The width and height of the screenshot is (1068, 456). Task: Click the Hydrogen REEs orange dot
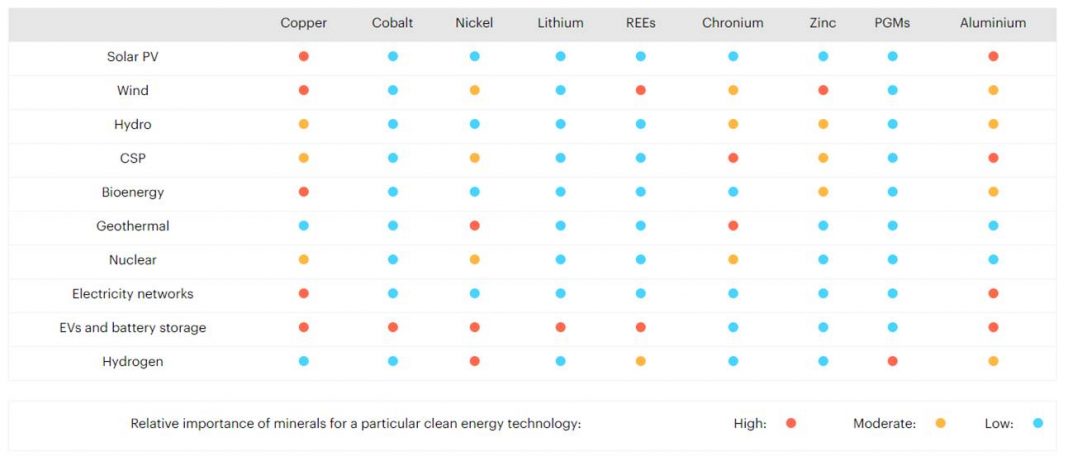[x=640, y=361]
